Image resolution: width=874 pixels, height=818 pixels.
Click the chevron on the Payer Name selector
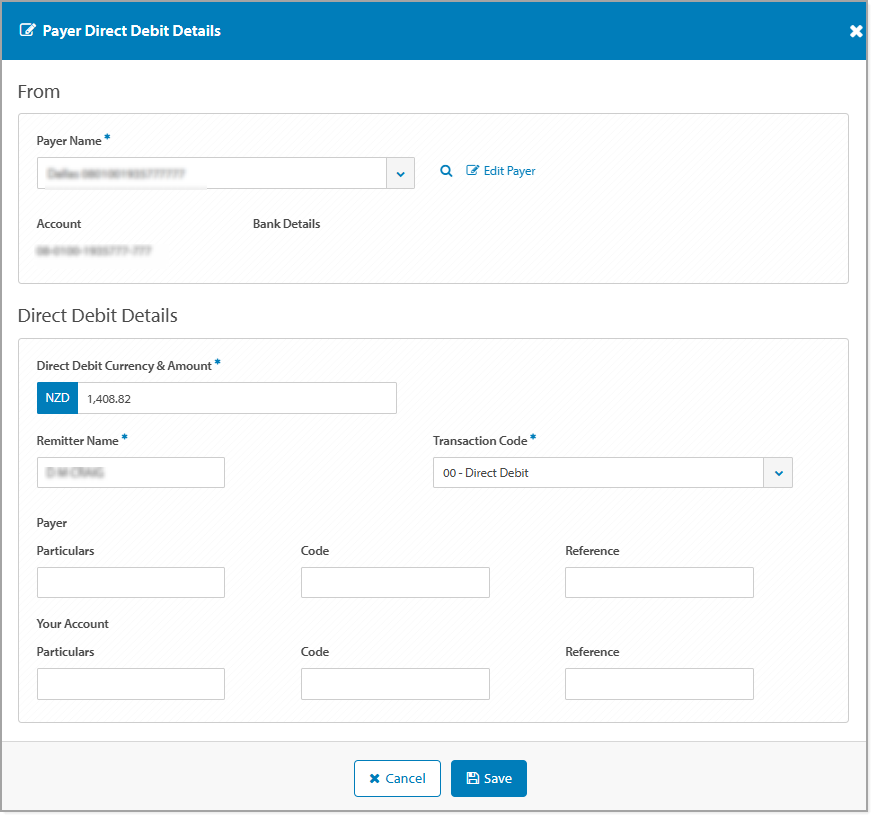[x=400, y=172]
